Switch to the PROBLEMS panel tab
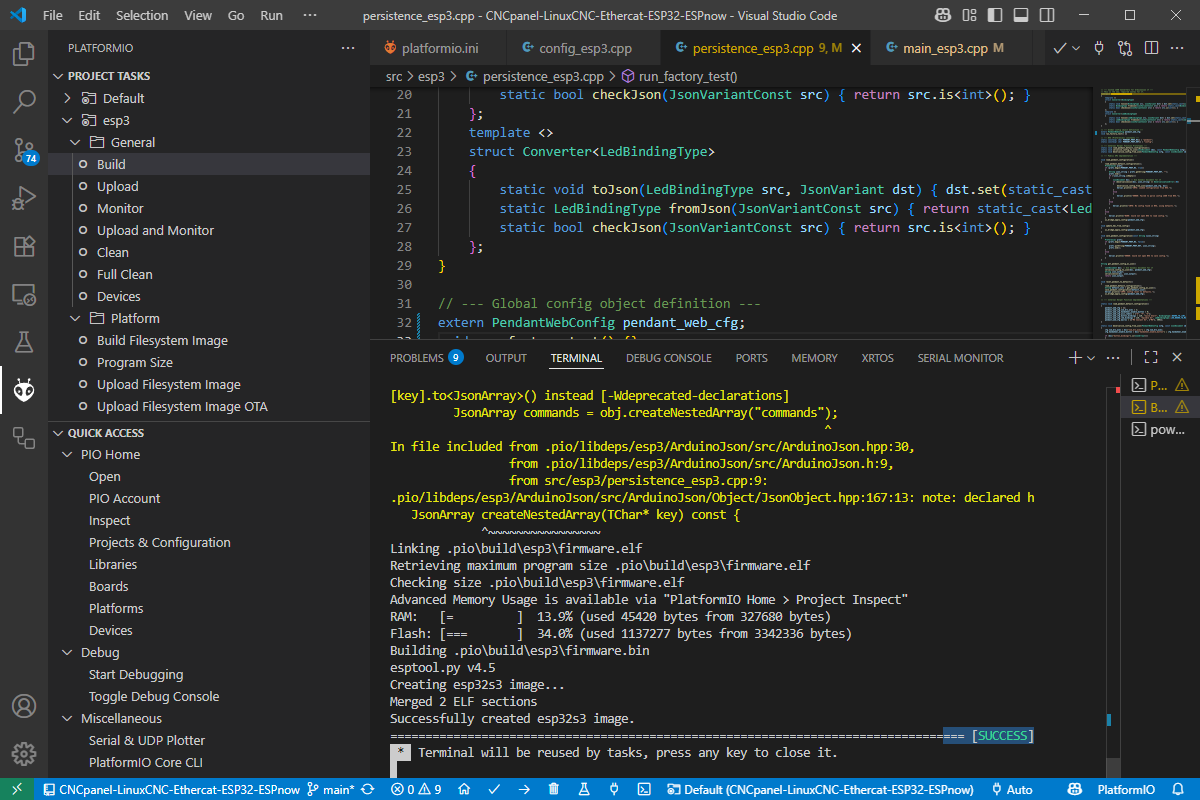Screen dimensions: 1200x800 coord(416,358)
